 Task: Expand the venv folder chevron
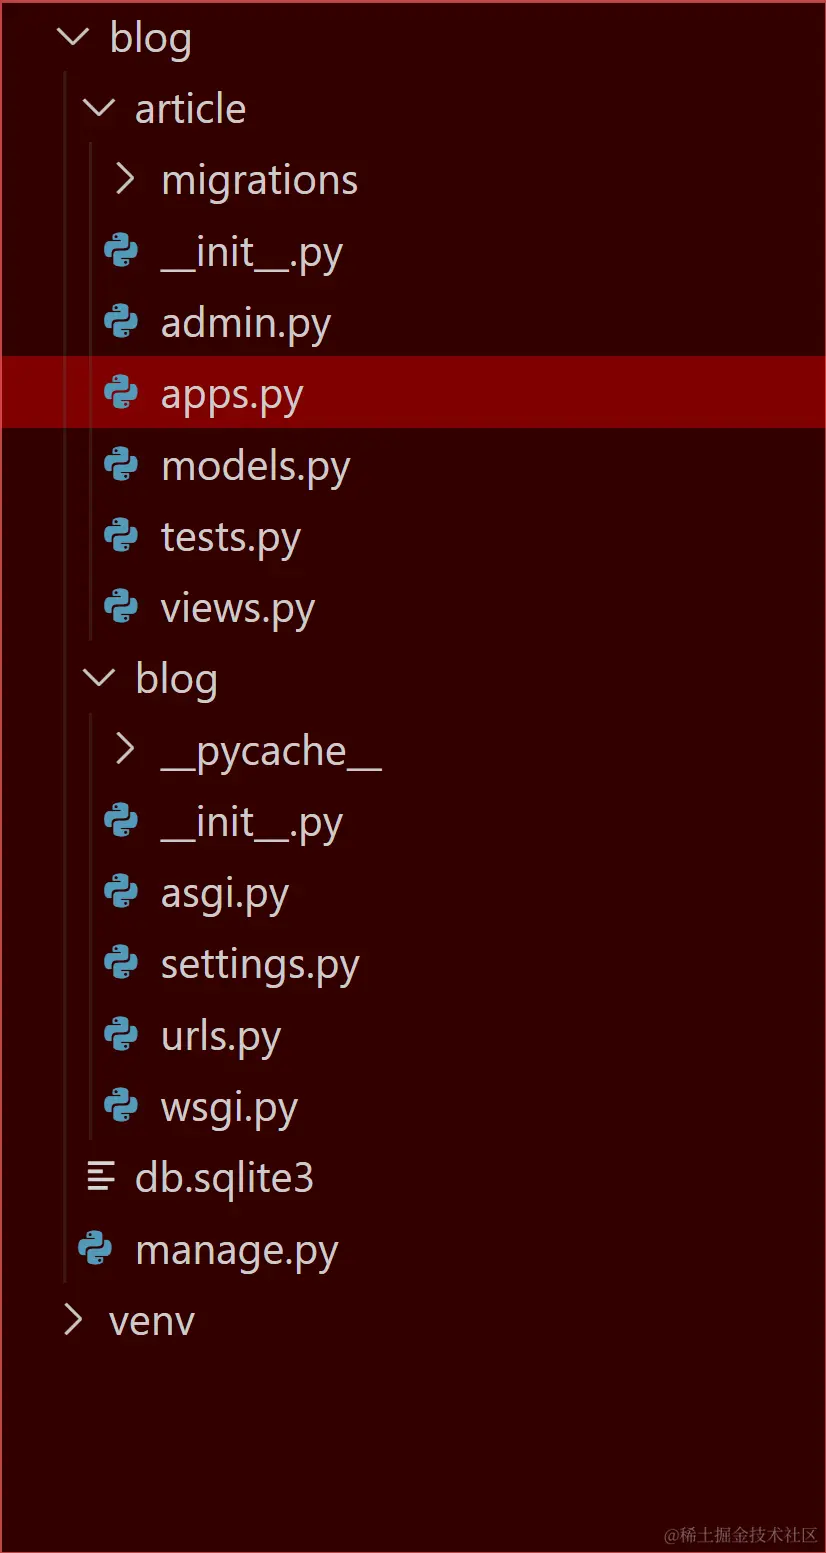tap(73, 1321)
